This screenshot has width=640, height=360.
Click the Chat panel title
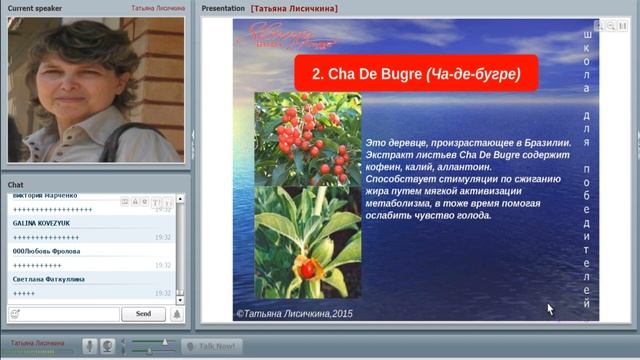pos(16,185)
